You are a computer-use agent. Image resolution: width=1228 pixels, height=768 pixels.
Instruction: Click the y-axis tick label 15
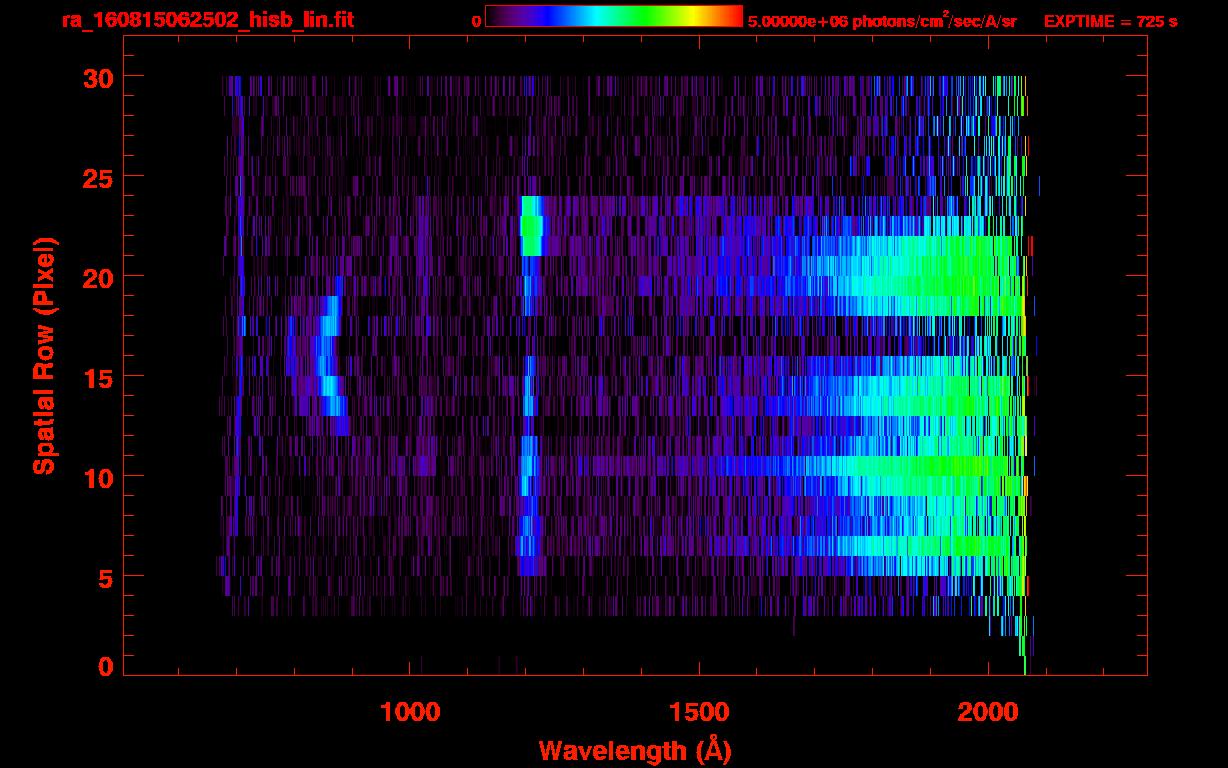(x=97, y=377)
